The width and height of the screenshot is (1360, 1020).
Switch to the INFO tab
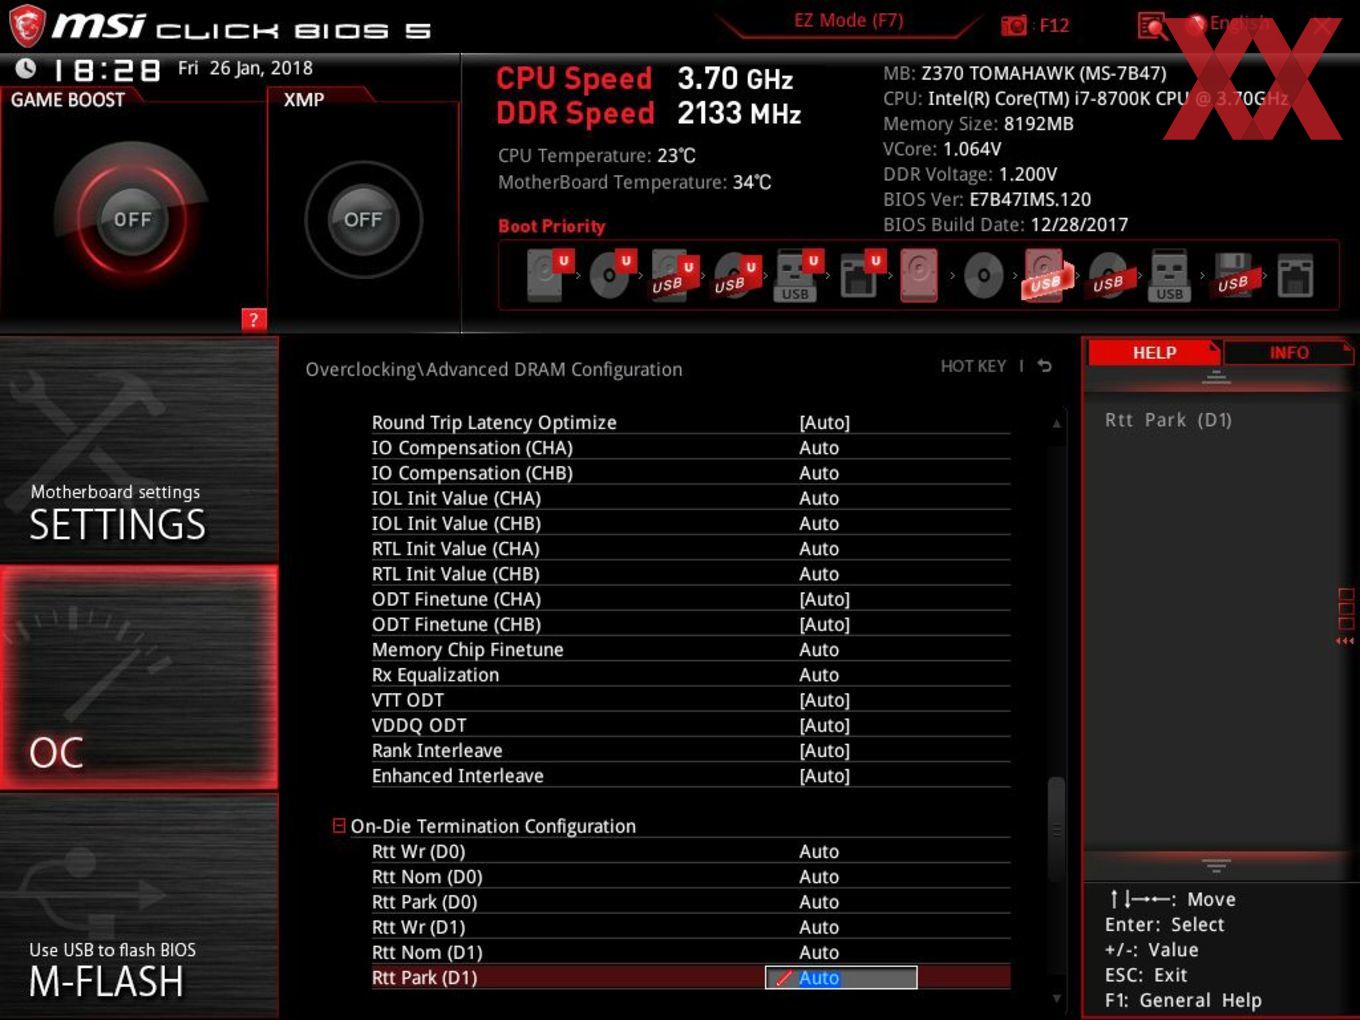click(x=1288, y=353)
